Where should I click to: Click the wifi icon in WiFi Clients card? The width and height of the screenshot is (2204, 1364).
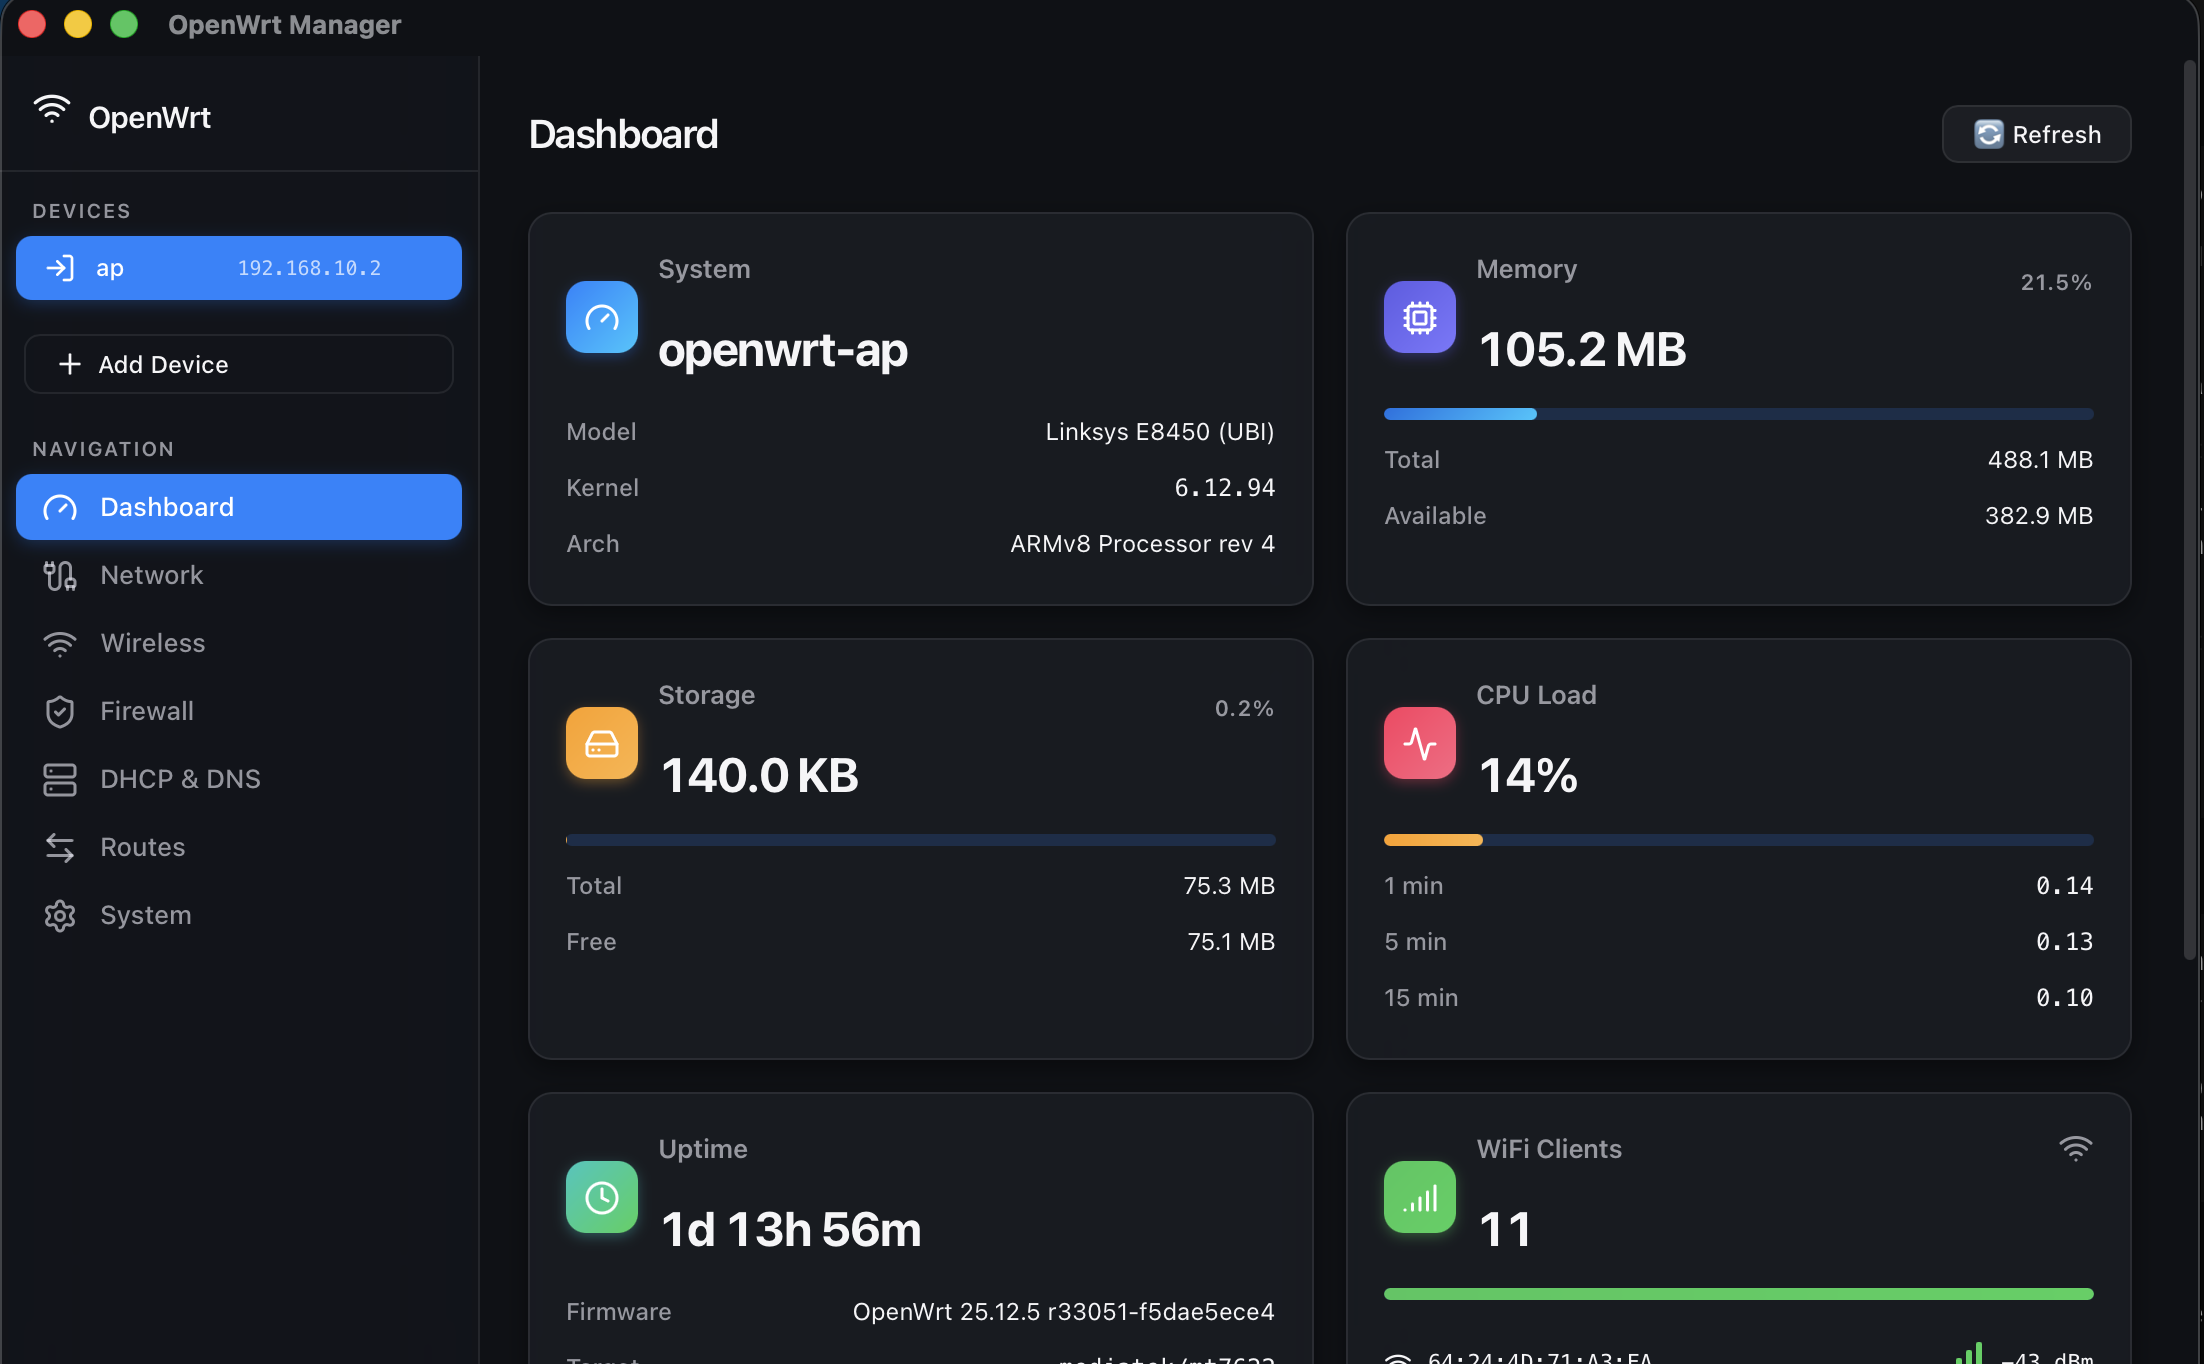pyautogui.click(x=2075, y=1148)
